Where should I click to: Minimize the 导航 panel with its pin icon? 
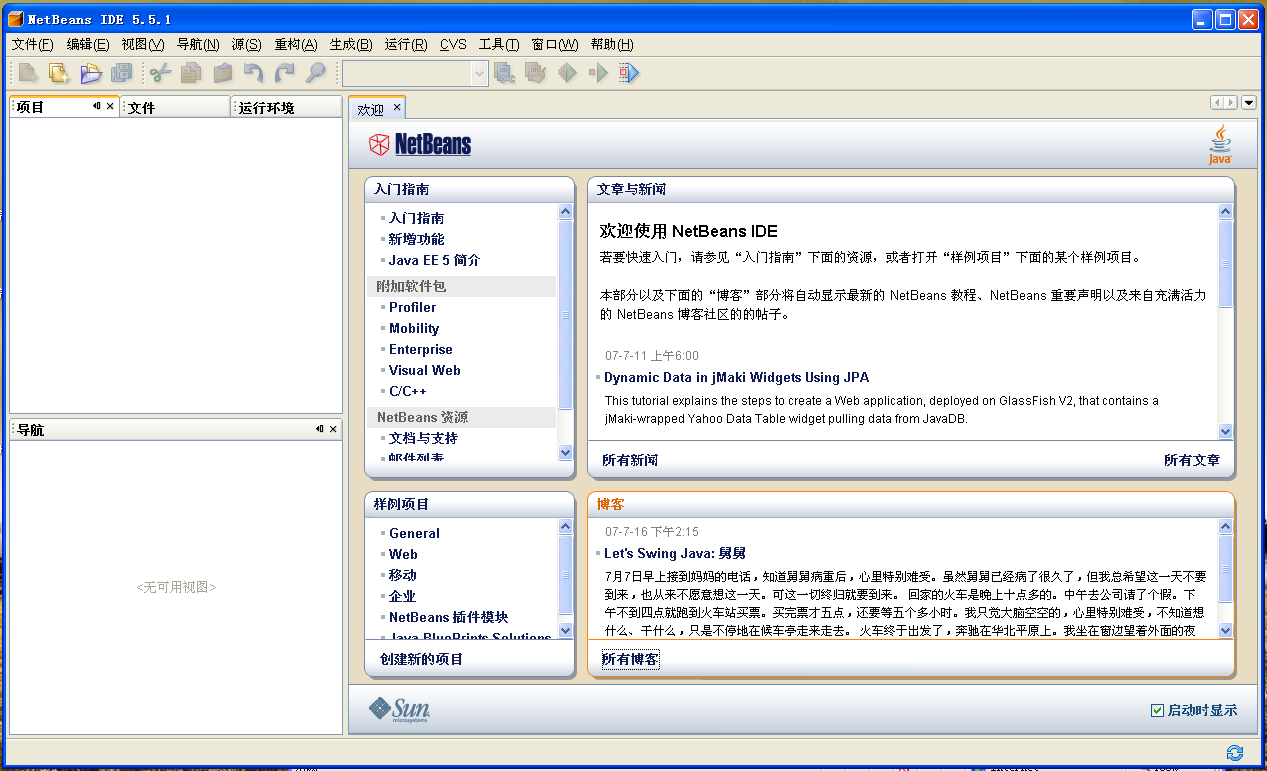point(320,429)
